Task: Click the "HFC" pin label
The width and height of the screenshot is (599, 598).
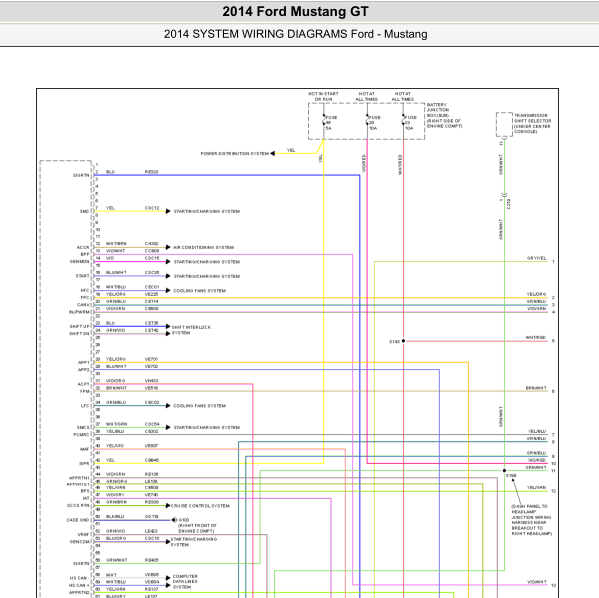Action: (85, 290)
